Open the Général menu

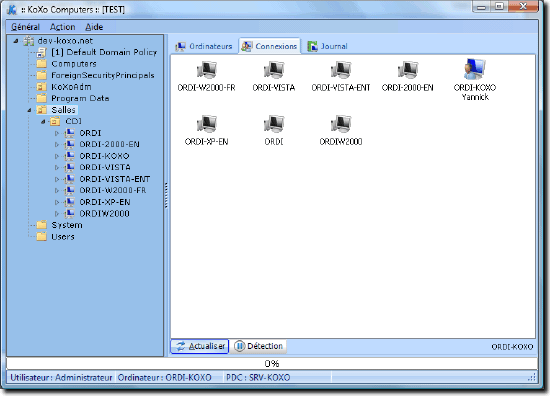pos(25,27)
